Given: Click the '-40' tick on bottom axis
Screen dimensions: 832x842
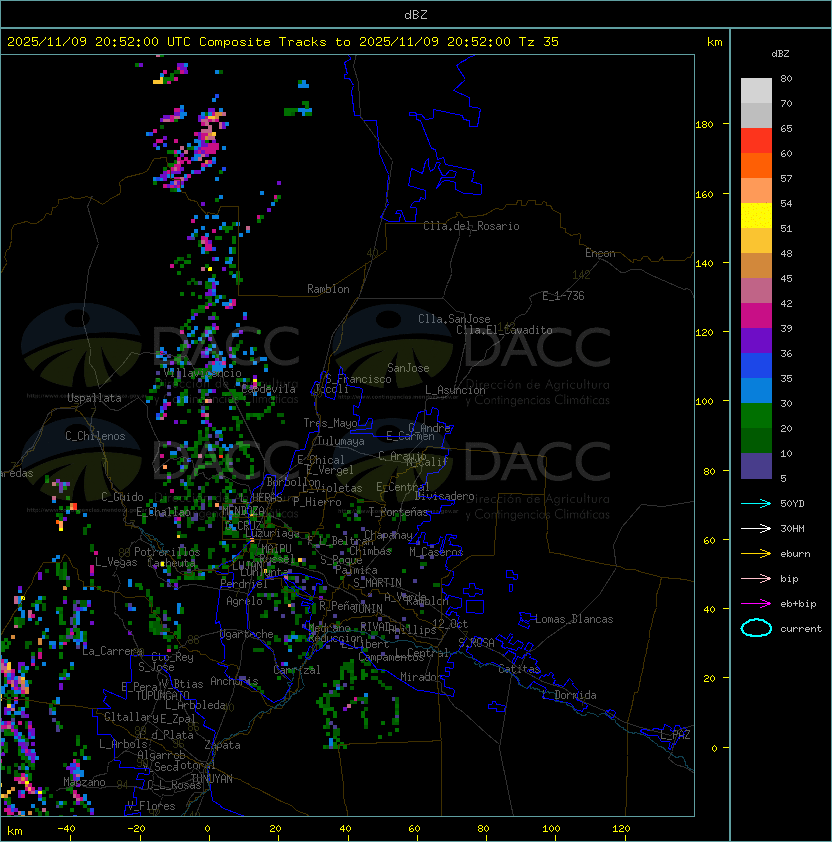Looking at the screenshot, I should pos(66,829).
